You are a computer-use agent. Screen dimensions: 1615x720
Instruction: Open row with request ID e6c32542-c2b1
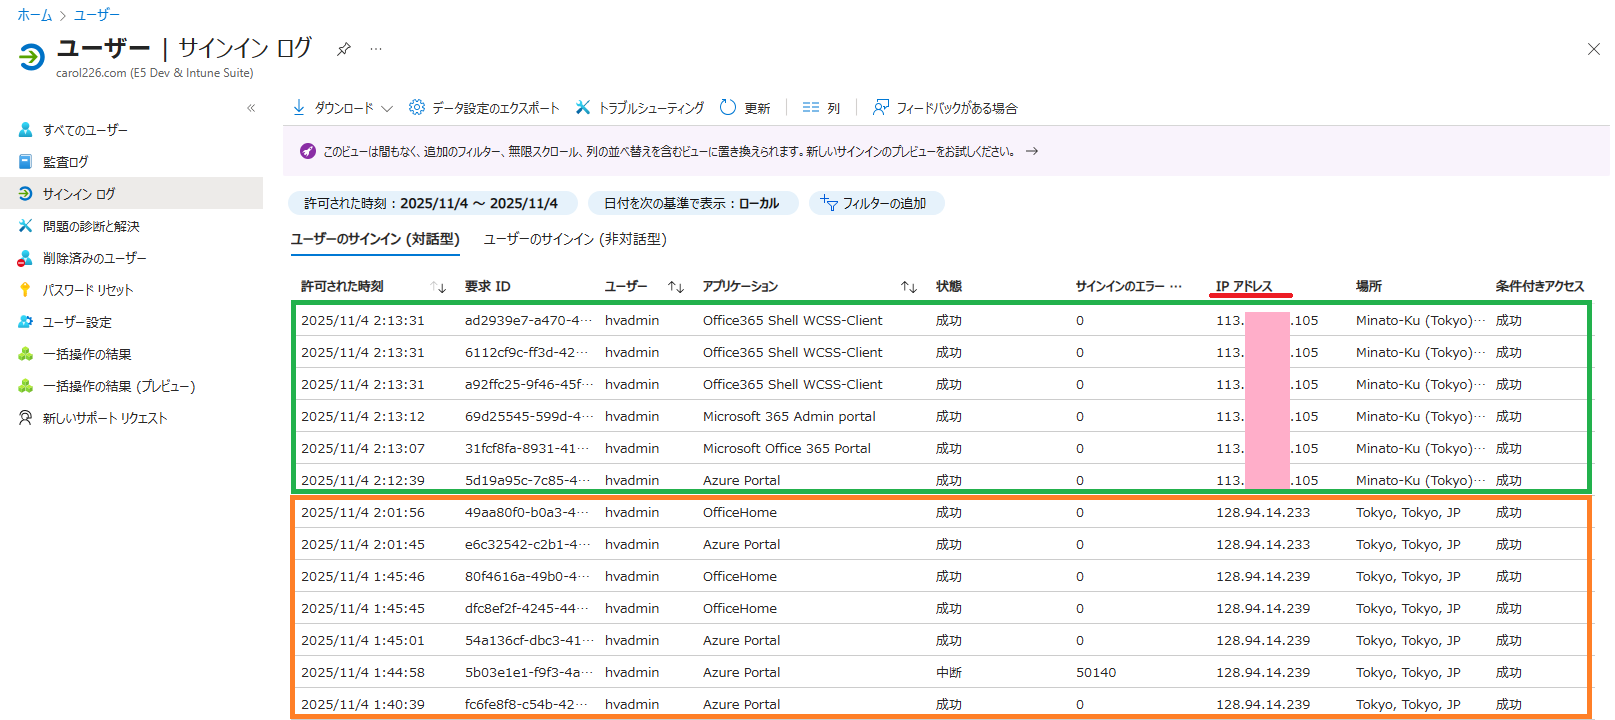click(x=940, y=544)
